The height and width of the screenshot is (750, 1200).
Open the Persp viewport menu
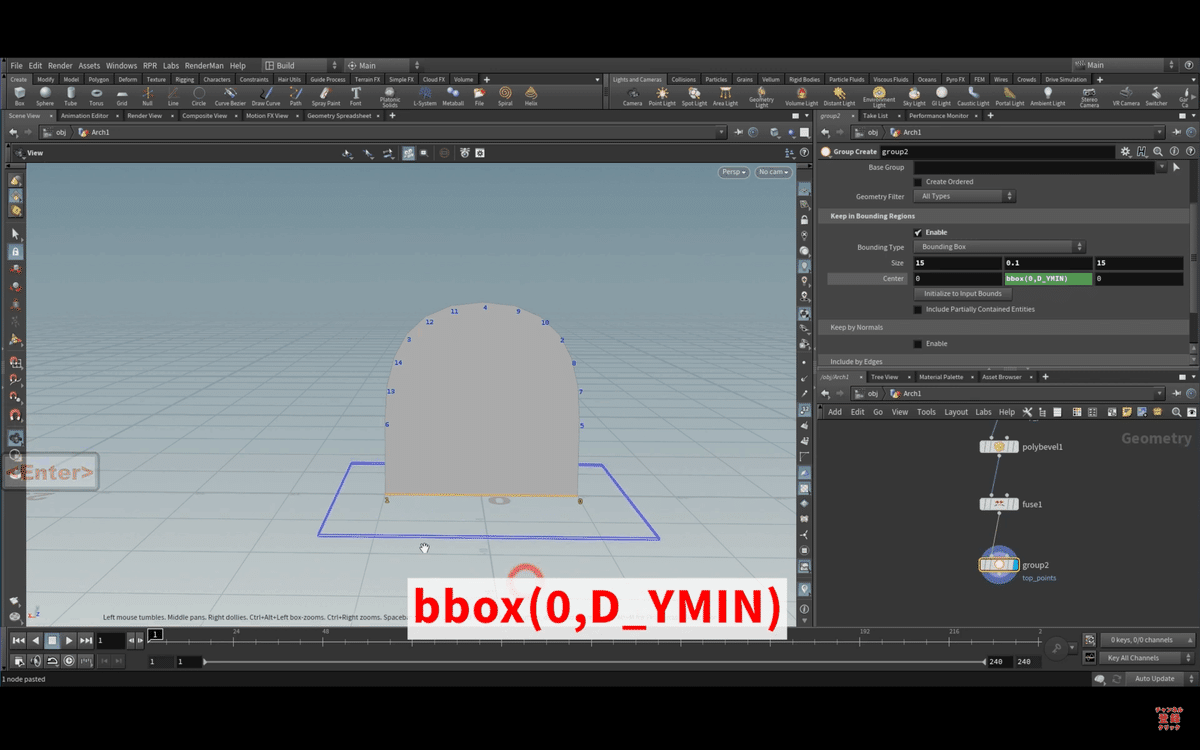tap(734, 172)
